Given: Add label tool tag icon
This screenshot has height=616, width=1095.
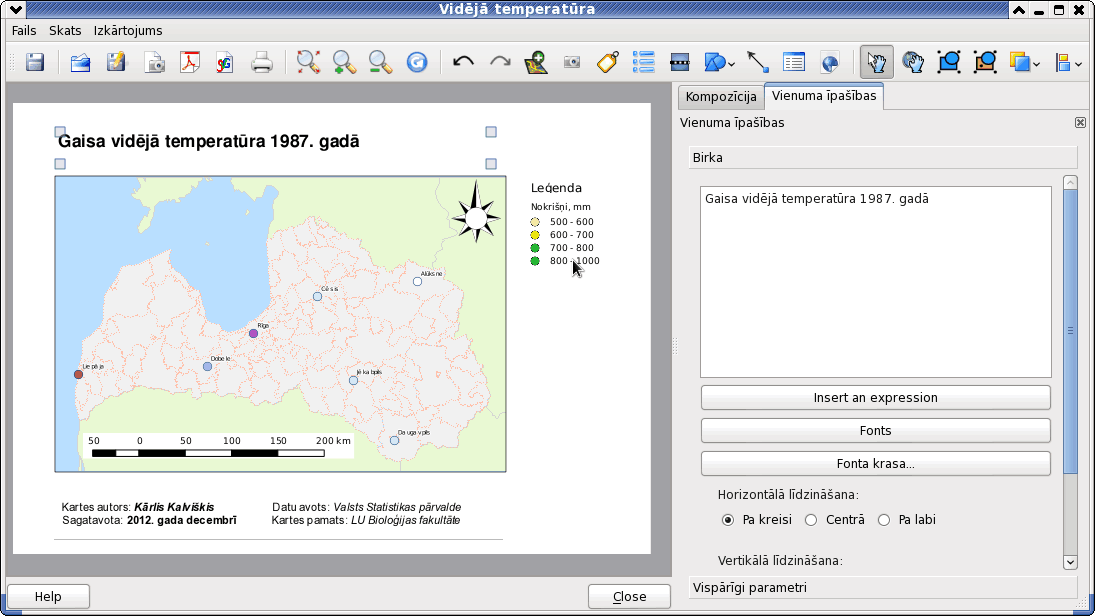Looking at the screenshot, I should [x=608, y=63].
